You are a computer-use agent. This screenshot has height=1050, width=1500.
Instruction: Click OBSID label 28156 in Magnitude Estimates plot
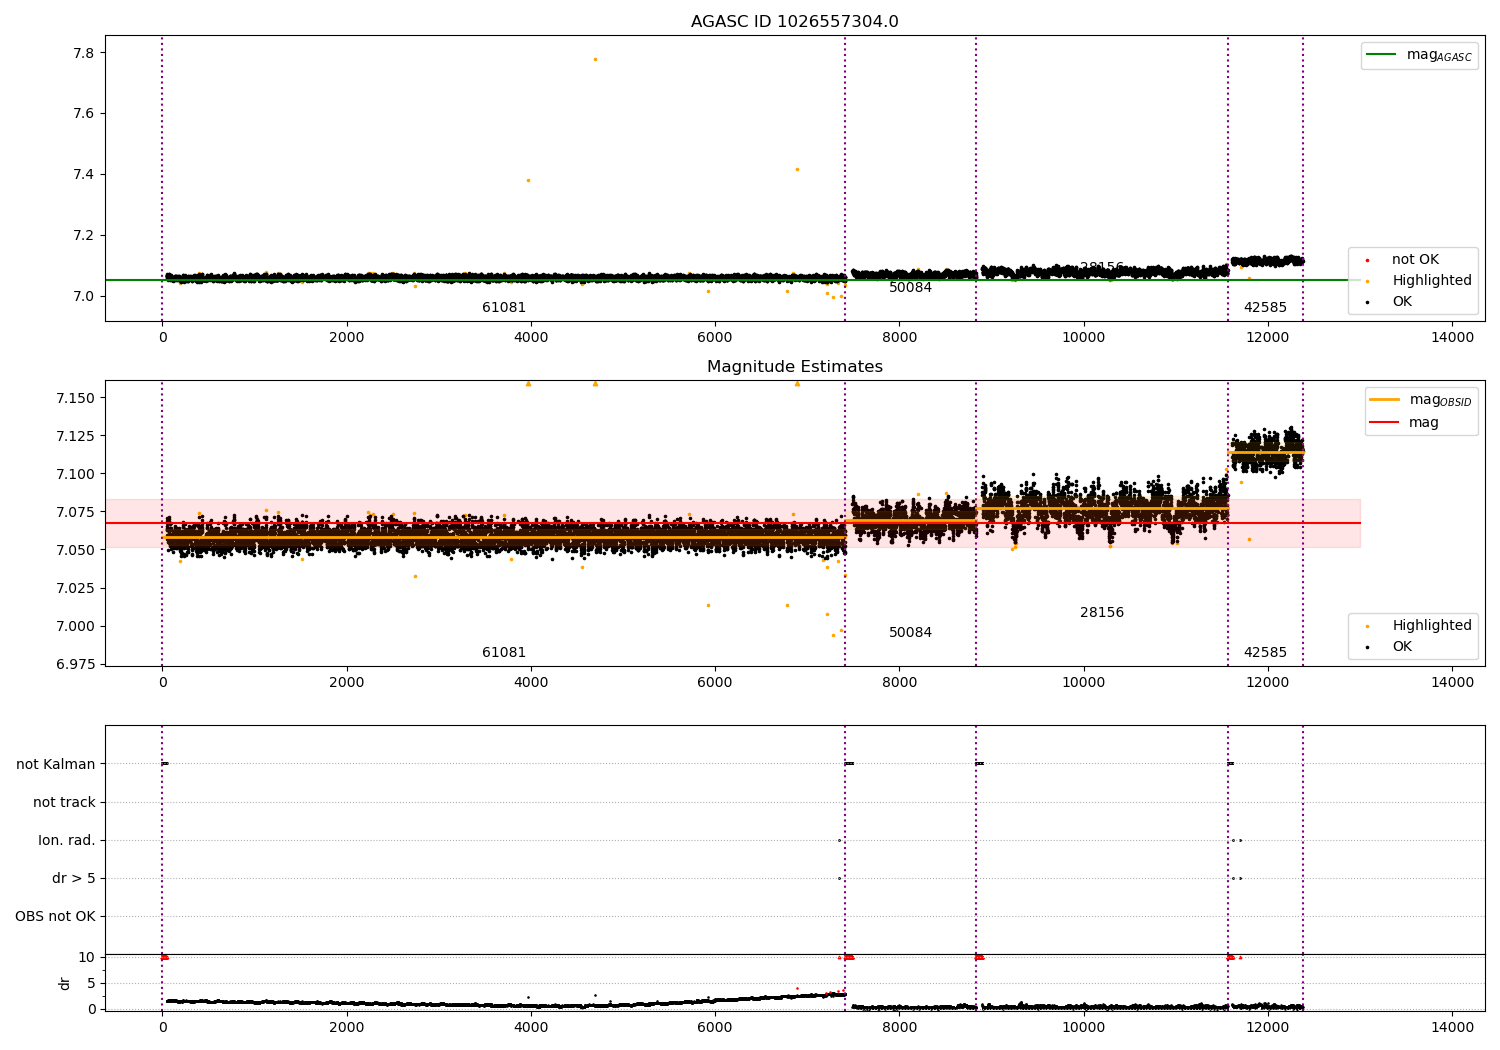pos(1102,613)
